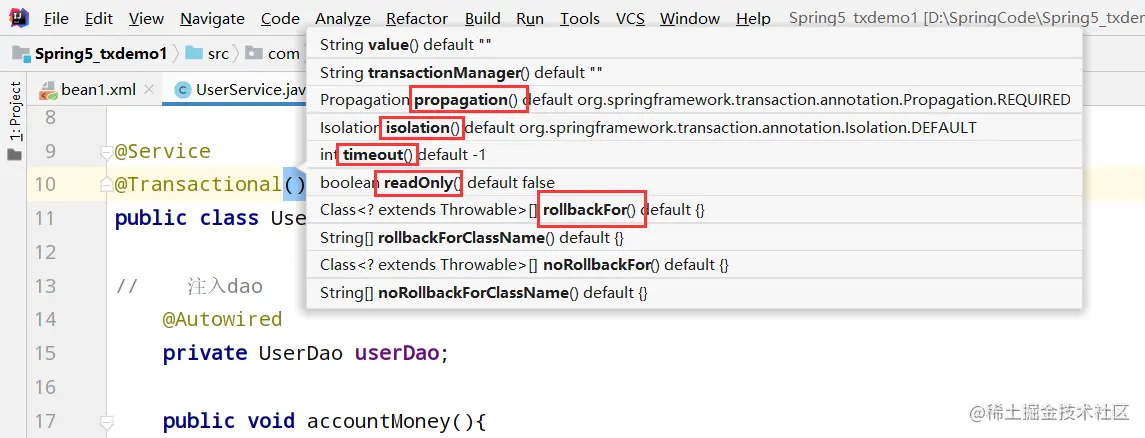The width and height of the screenshot is (1145, 438).
Task: Select propagation() parameter hint
Action: pos(694,100)
